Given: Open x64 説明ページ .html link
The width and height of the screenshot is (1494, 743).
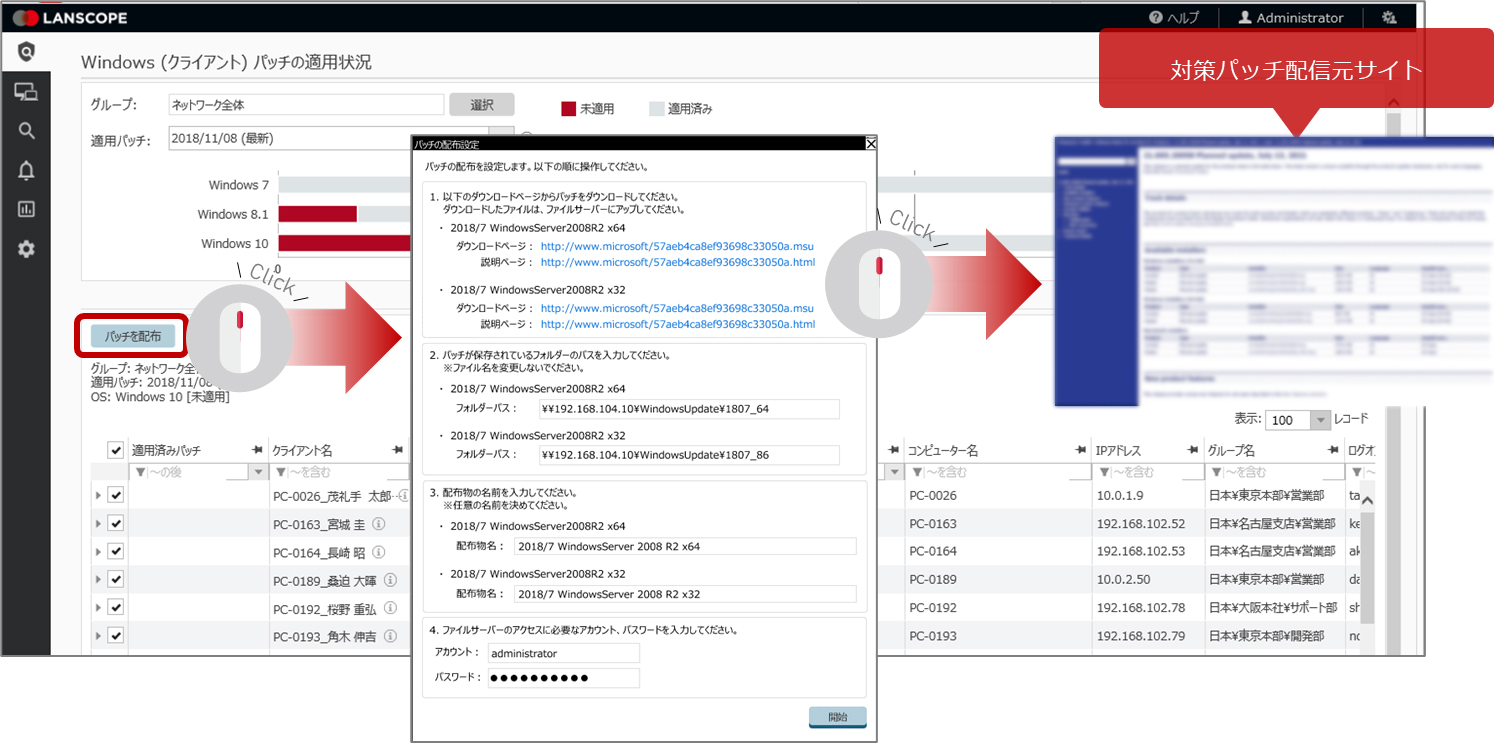Looking at the screenshot, I should [678, 262].
